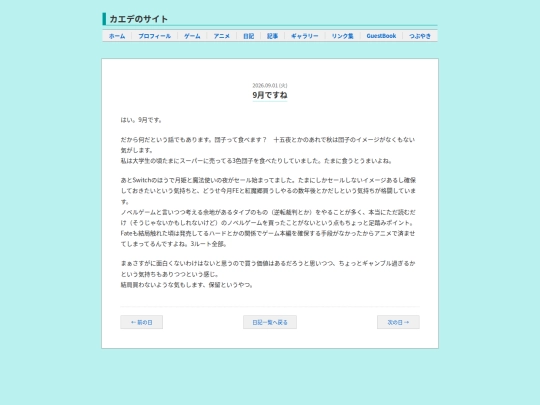Click the date 2026.09.01 text

coord(270,85)
